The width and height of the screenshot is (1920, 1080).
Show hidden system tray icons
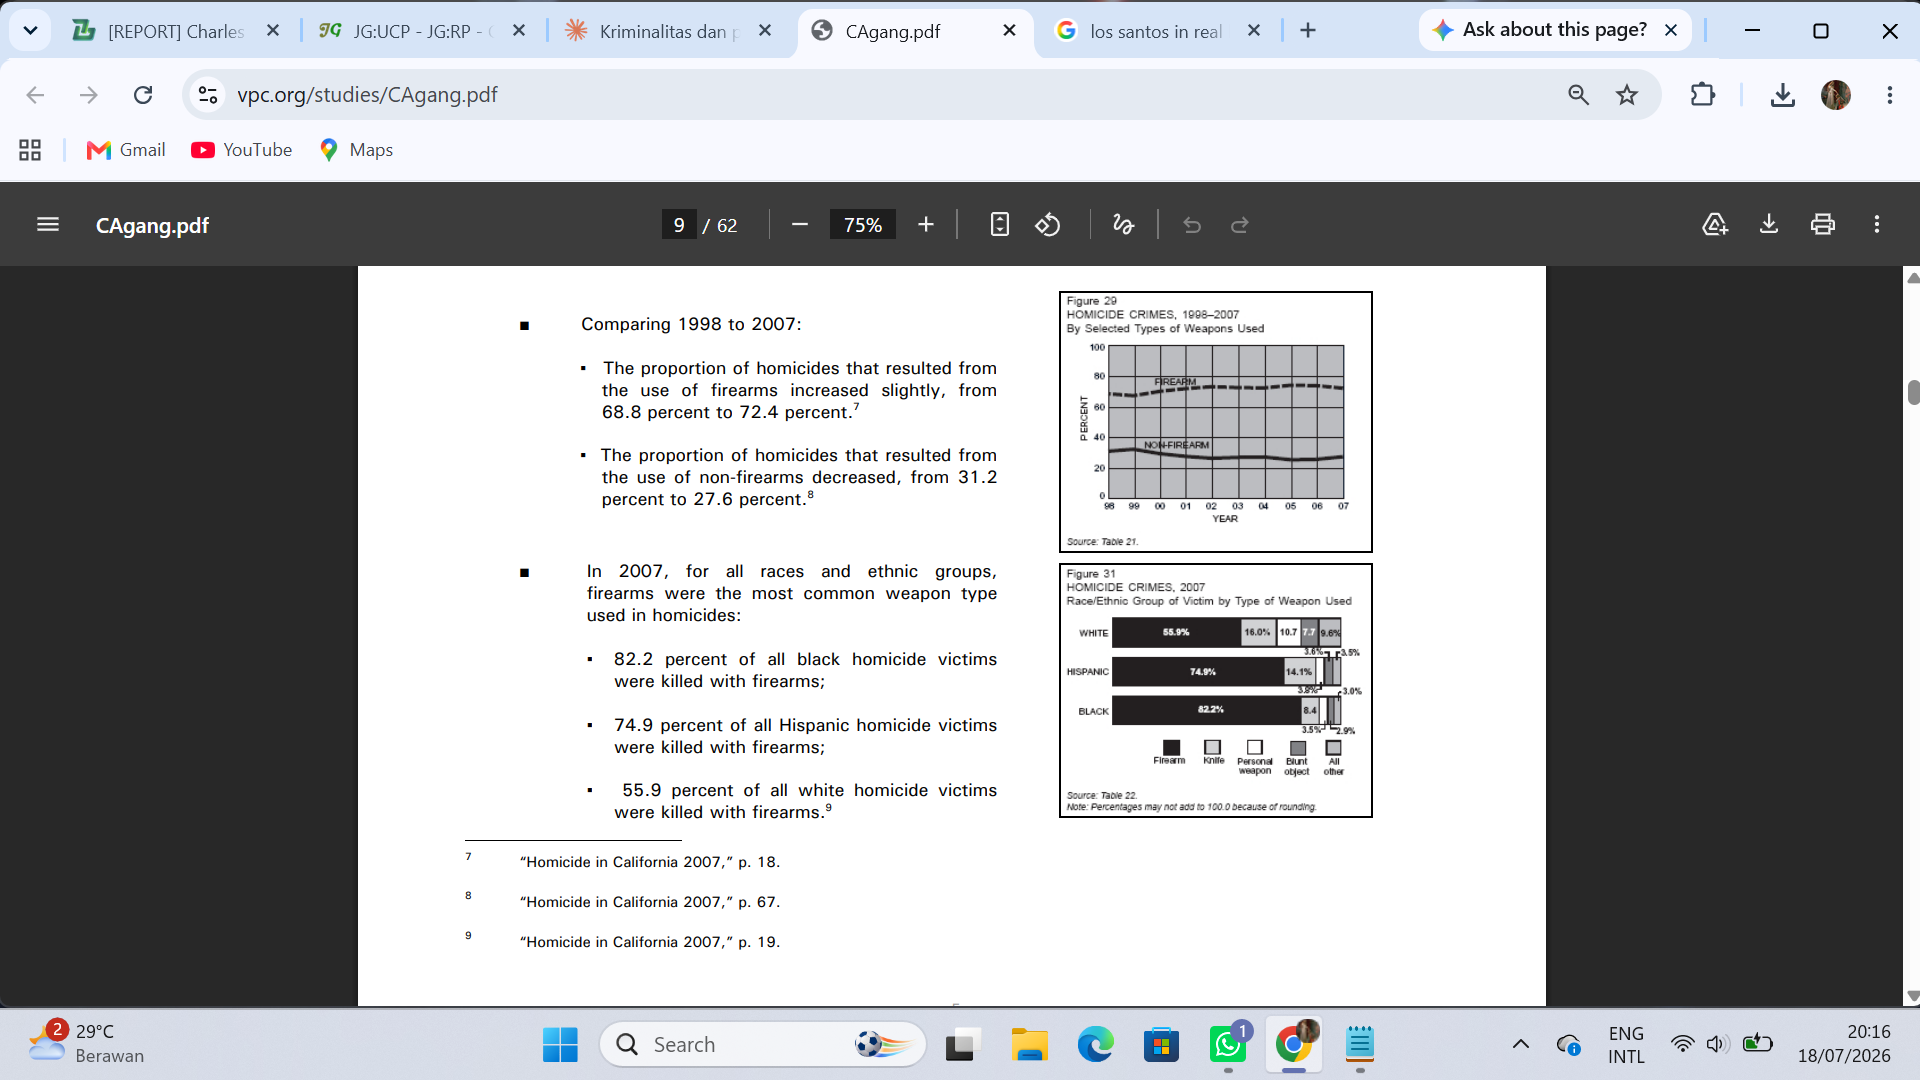[1520, 1044]
